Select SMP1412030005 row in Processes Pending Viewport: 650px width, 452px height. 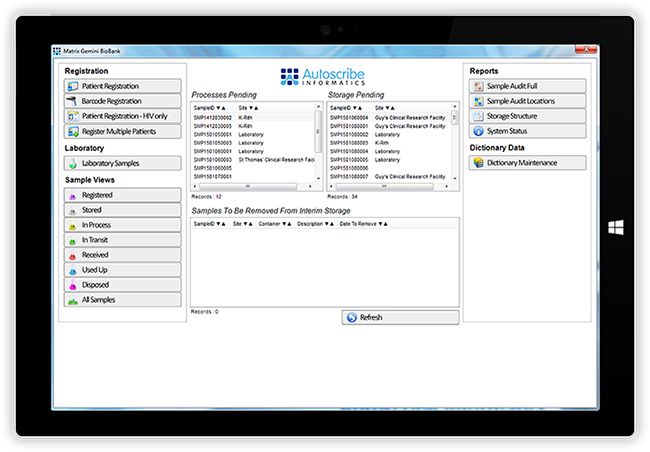point(253,126)
